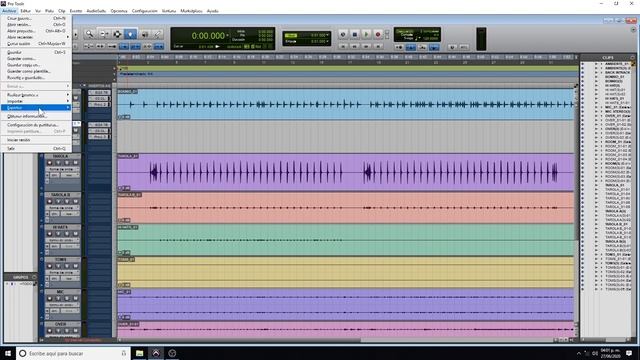Click the Online button left of Stop
This screenshot has height=360, width=640.
(x=343, y=35)
